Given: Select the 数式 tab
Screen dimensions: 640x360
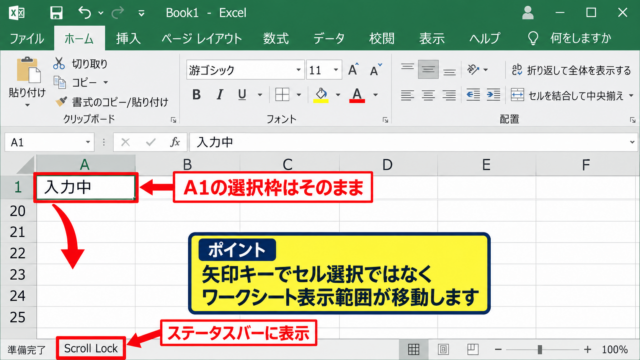Looking at the screenshot, I should coord(276,39).
